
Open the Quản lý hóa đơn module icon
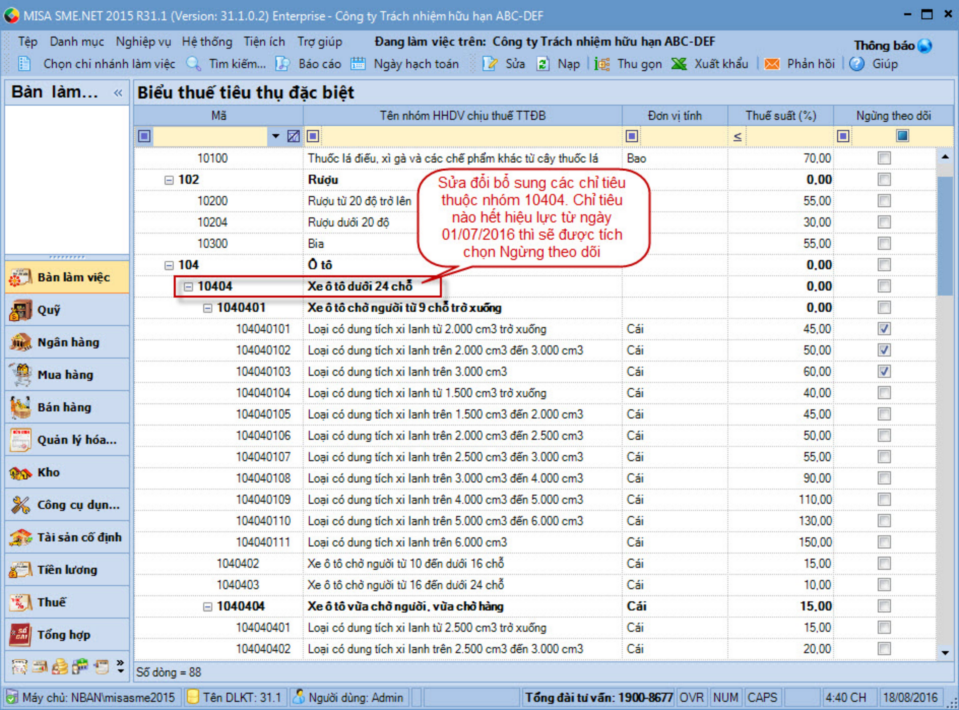20,440
